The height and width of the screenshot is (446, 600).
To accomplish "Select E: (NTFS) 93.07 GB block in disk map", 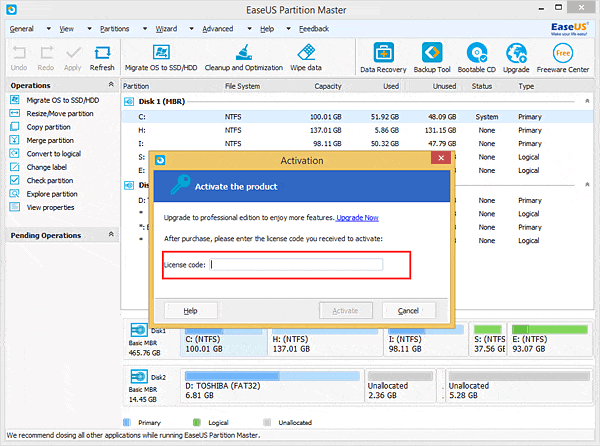I will coord(550,340).
